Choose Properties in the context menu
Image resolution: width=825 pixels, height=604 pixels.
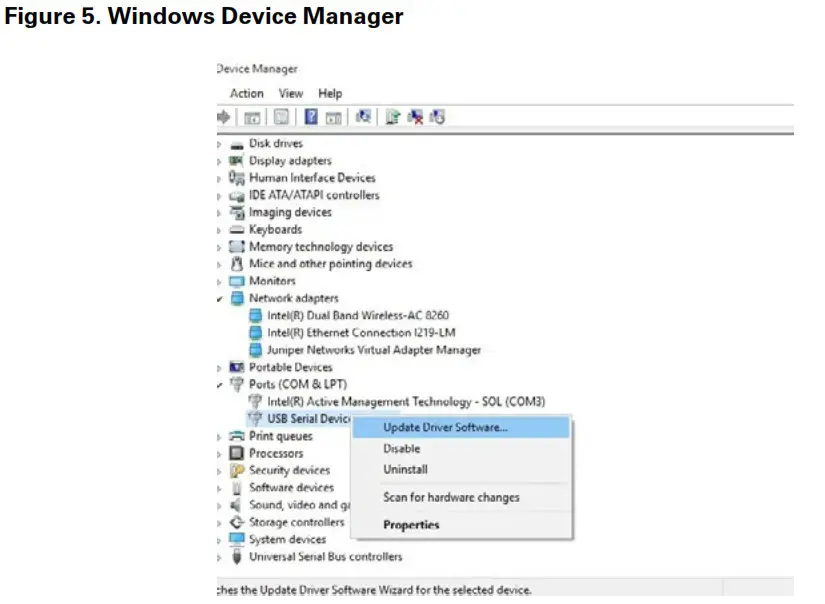(461, 525)
